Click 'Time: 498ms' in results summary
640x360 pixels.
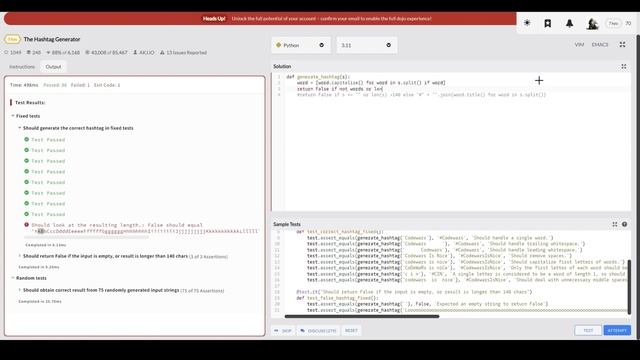[24, 85]
